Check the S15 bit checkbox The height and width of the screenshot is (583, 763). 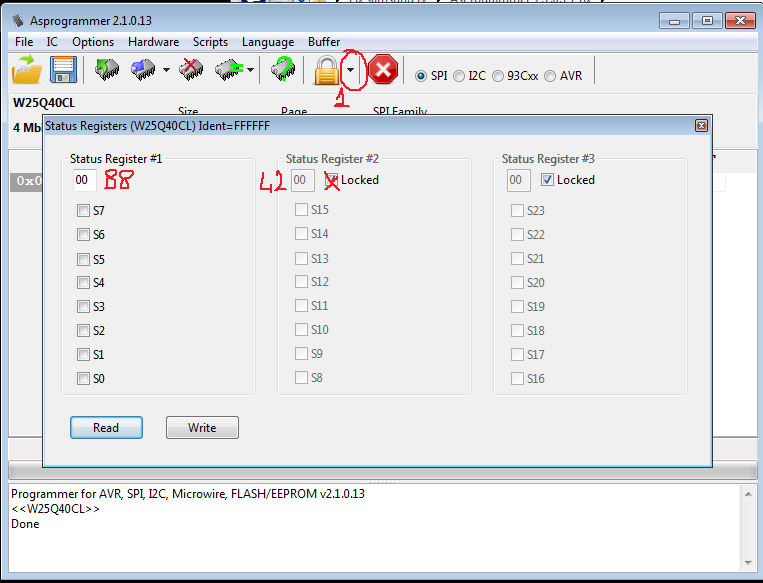301,210
